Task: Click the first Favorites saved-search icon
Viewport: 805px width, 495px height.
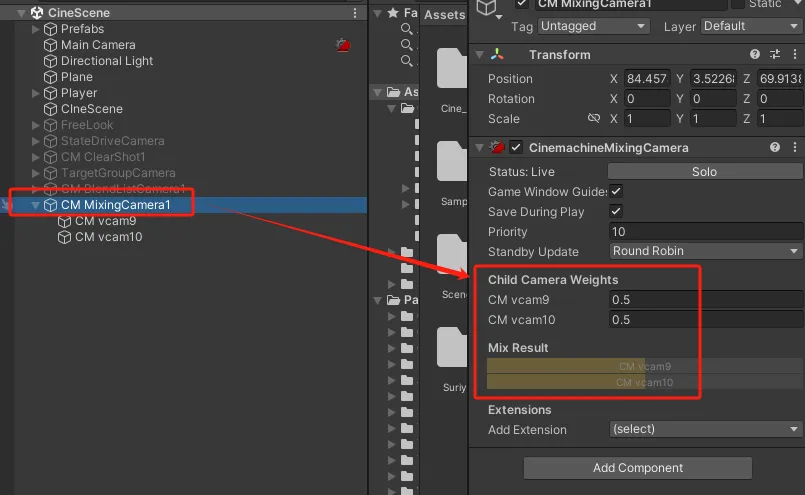Action: (406, 29)
